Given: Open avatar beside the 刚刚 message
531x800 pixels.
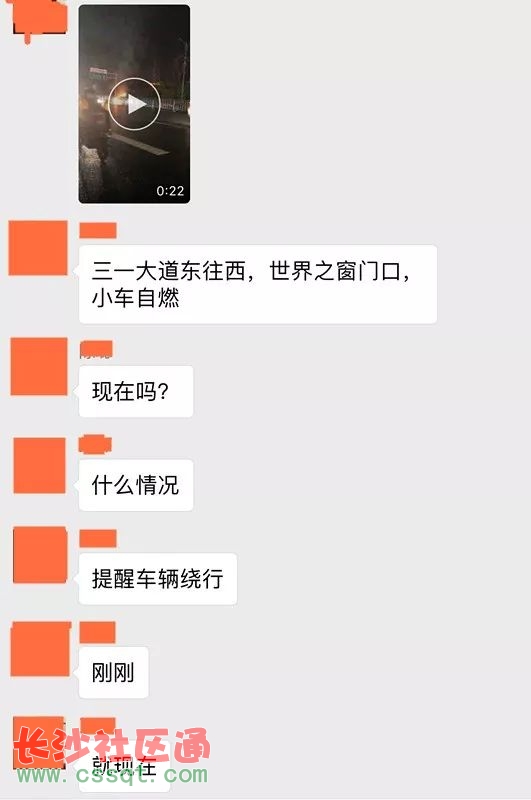Looking at the screenshot, I should point(40,649).
